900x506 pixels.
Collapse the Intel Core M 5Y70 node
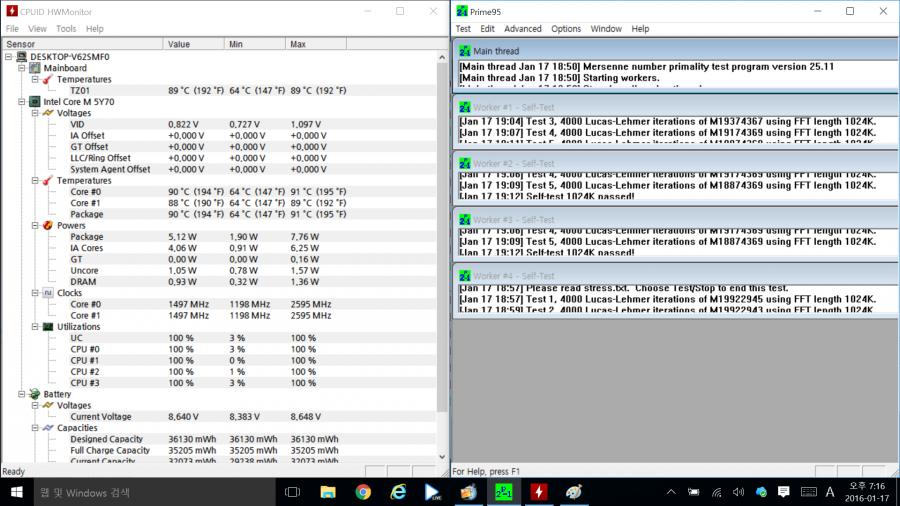click(21, 102)
